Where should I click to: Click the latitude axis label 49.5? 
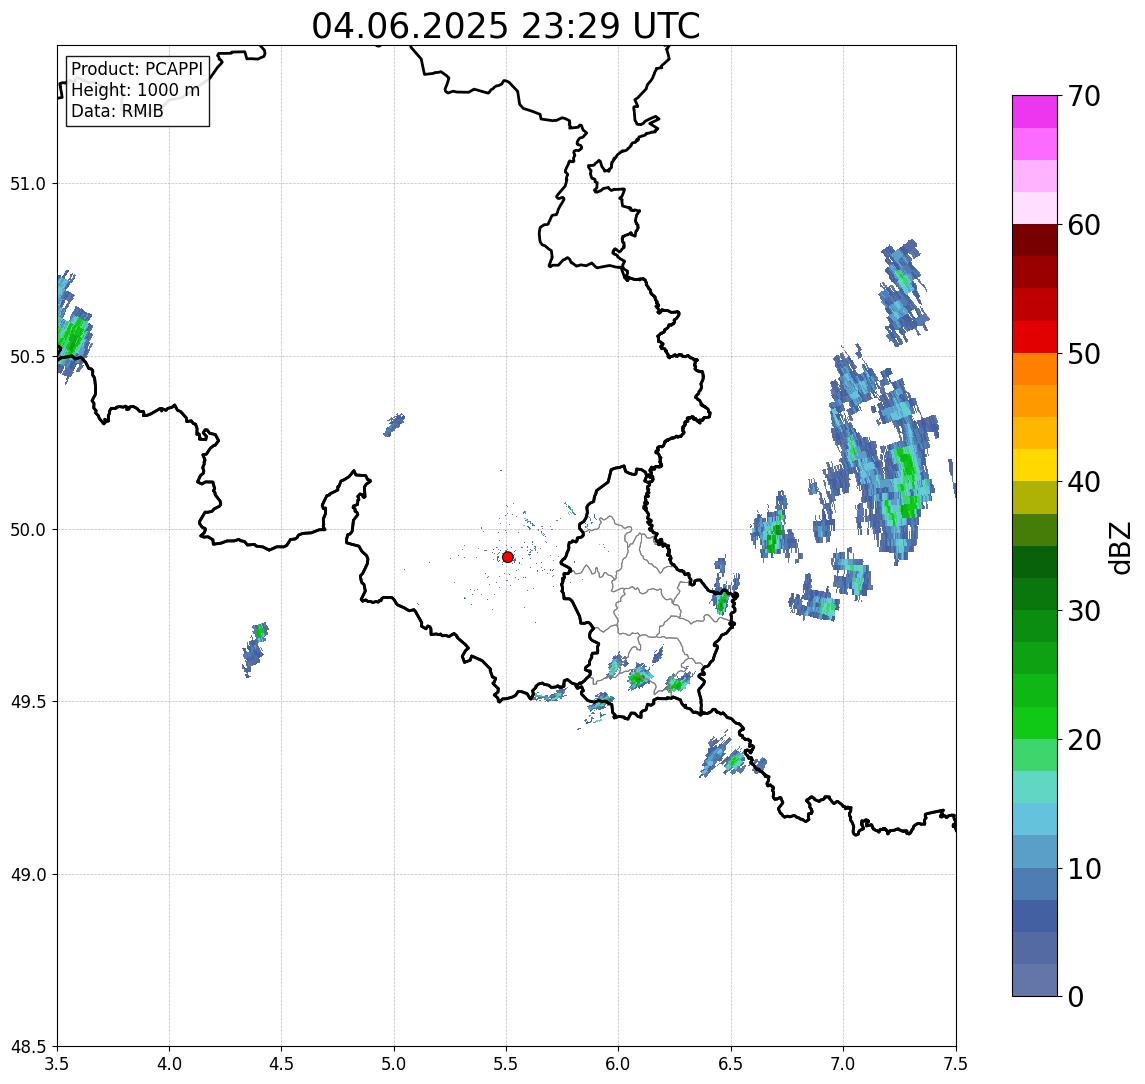(x=28, y=702)
